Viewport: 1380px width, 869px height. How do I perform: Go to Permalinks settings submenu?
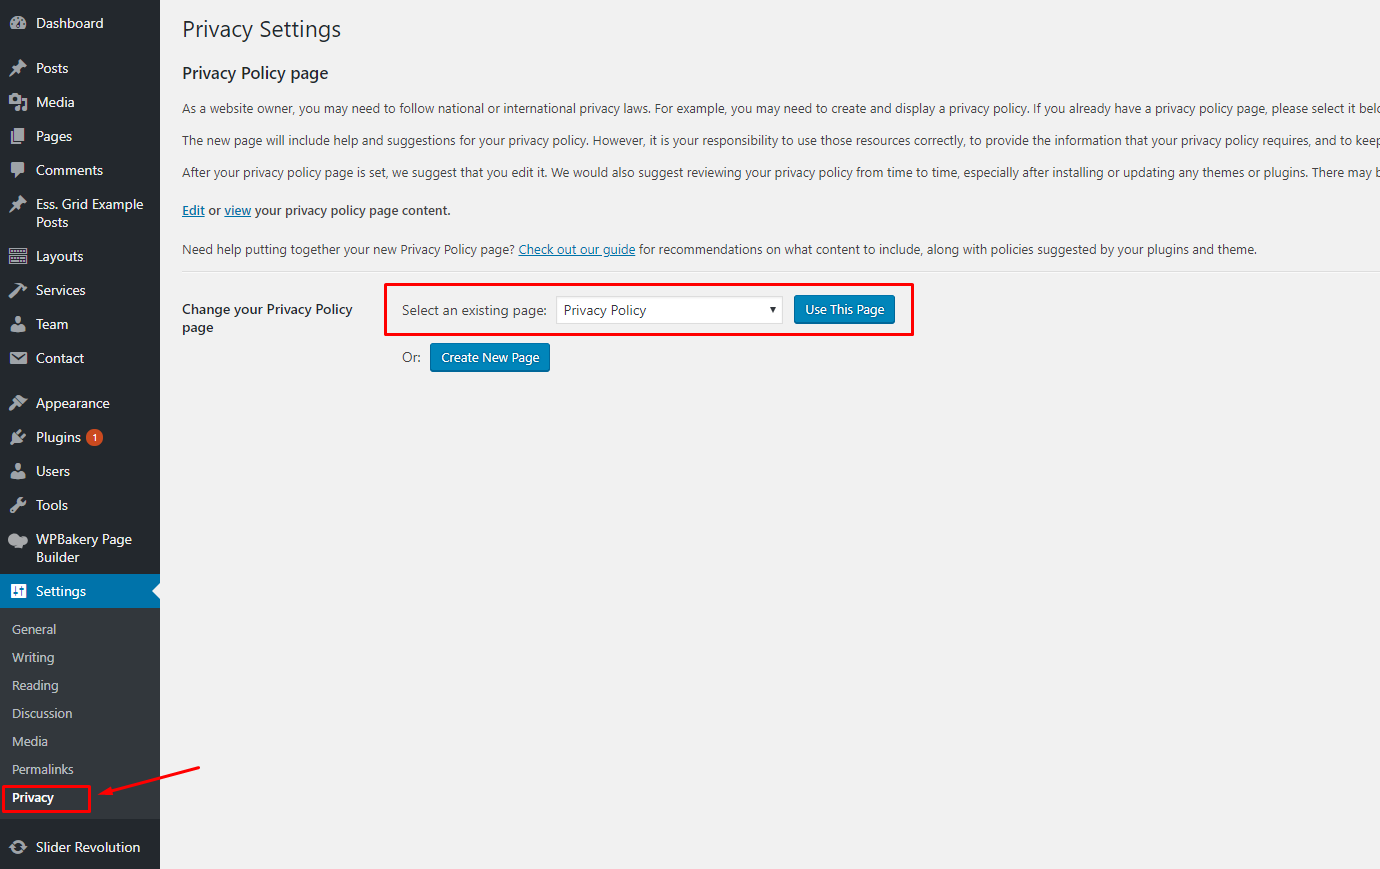[43, 769]
